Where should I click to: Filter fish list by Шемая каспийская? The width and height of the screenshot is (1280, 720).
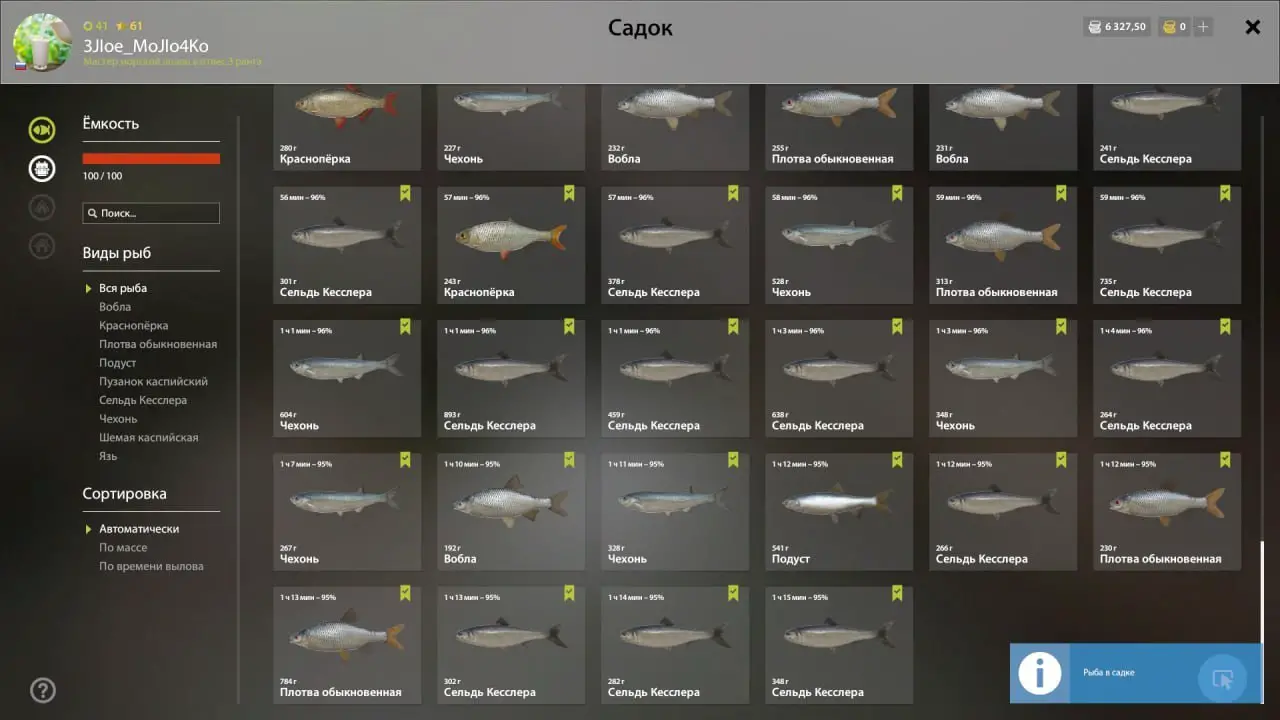[x=149, y=437]
